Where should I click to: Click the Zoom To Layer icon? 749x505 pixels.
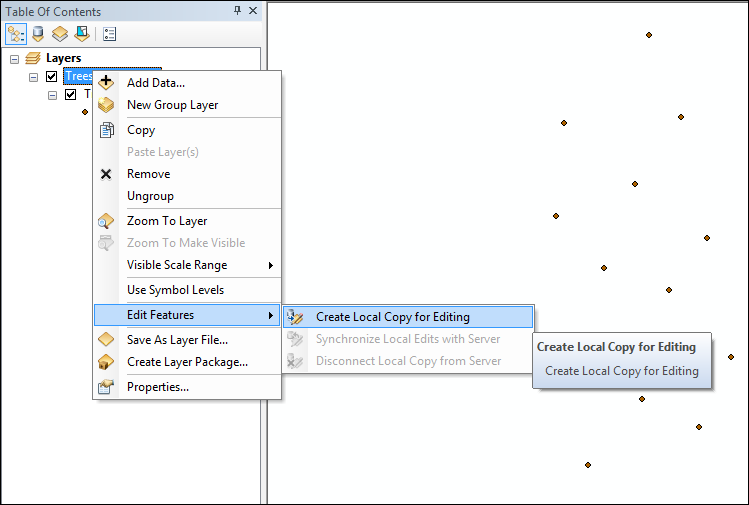click(x=106, y=221)
